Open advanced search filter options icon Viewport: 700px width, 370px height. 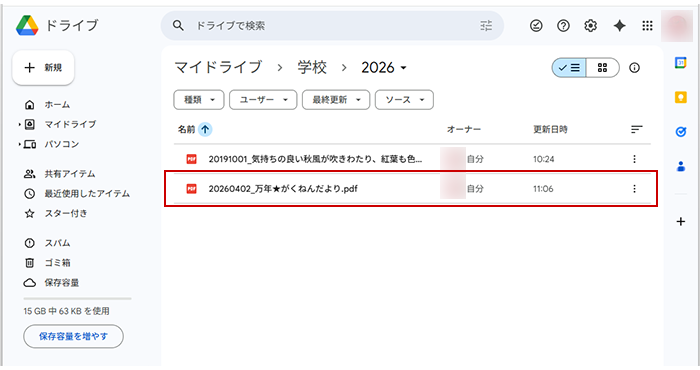point(486,26)
